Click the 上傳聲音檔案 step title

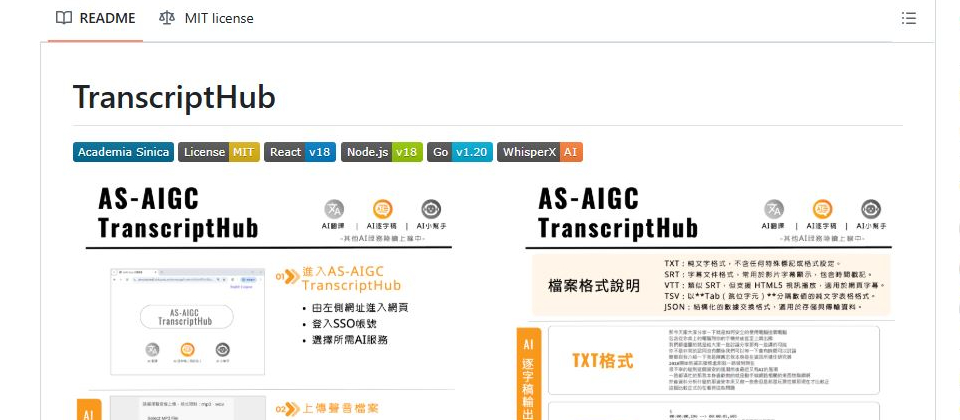coord(342,409)
